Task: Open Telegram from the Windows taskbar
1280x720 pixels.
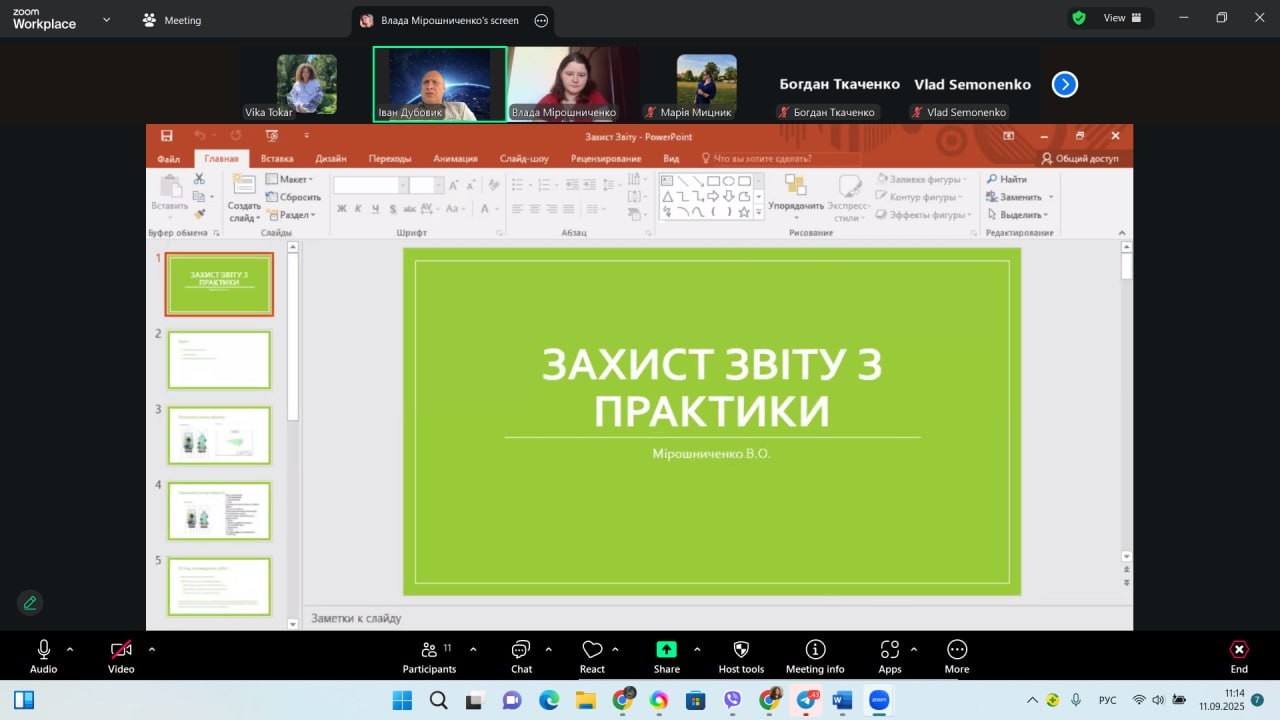Action: (805, 700)
